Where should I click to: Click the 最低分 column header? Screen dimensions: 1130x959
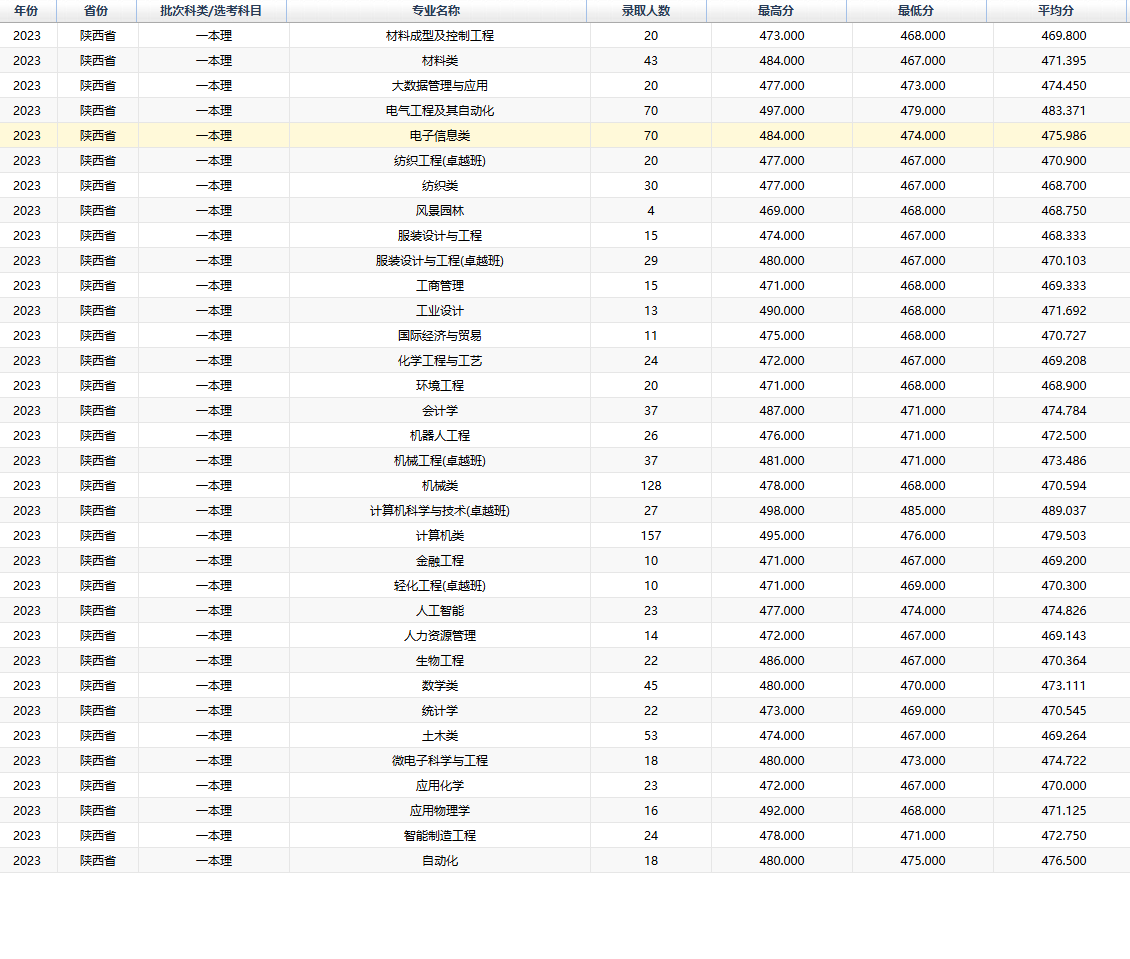(x=916, y=11)
